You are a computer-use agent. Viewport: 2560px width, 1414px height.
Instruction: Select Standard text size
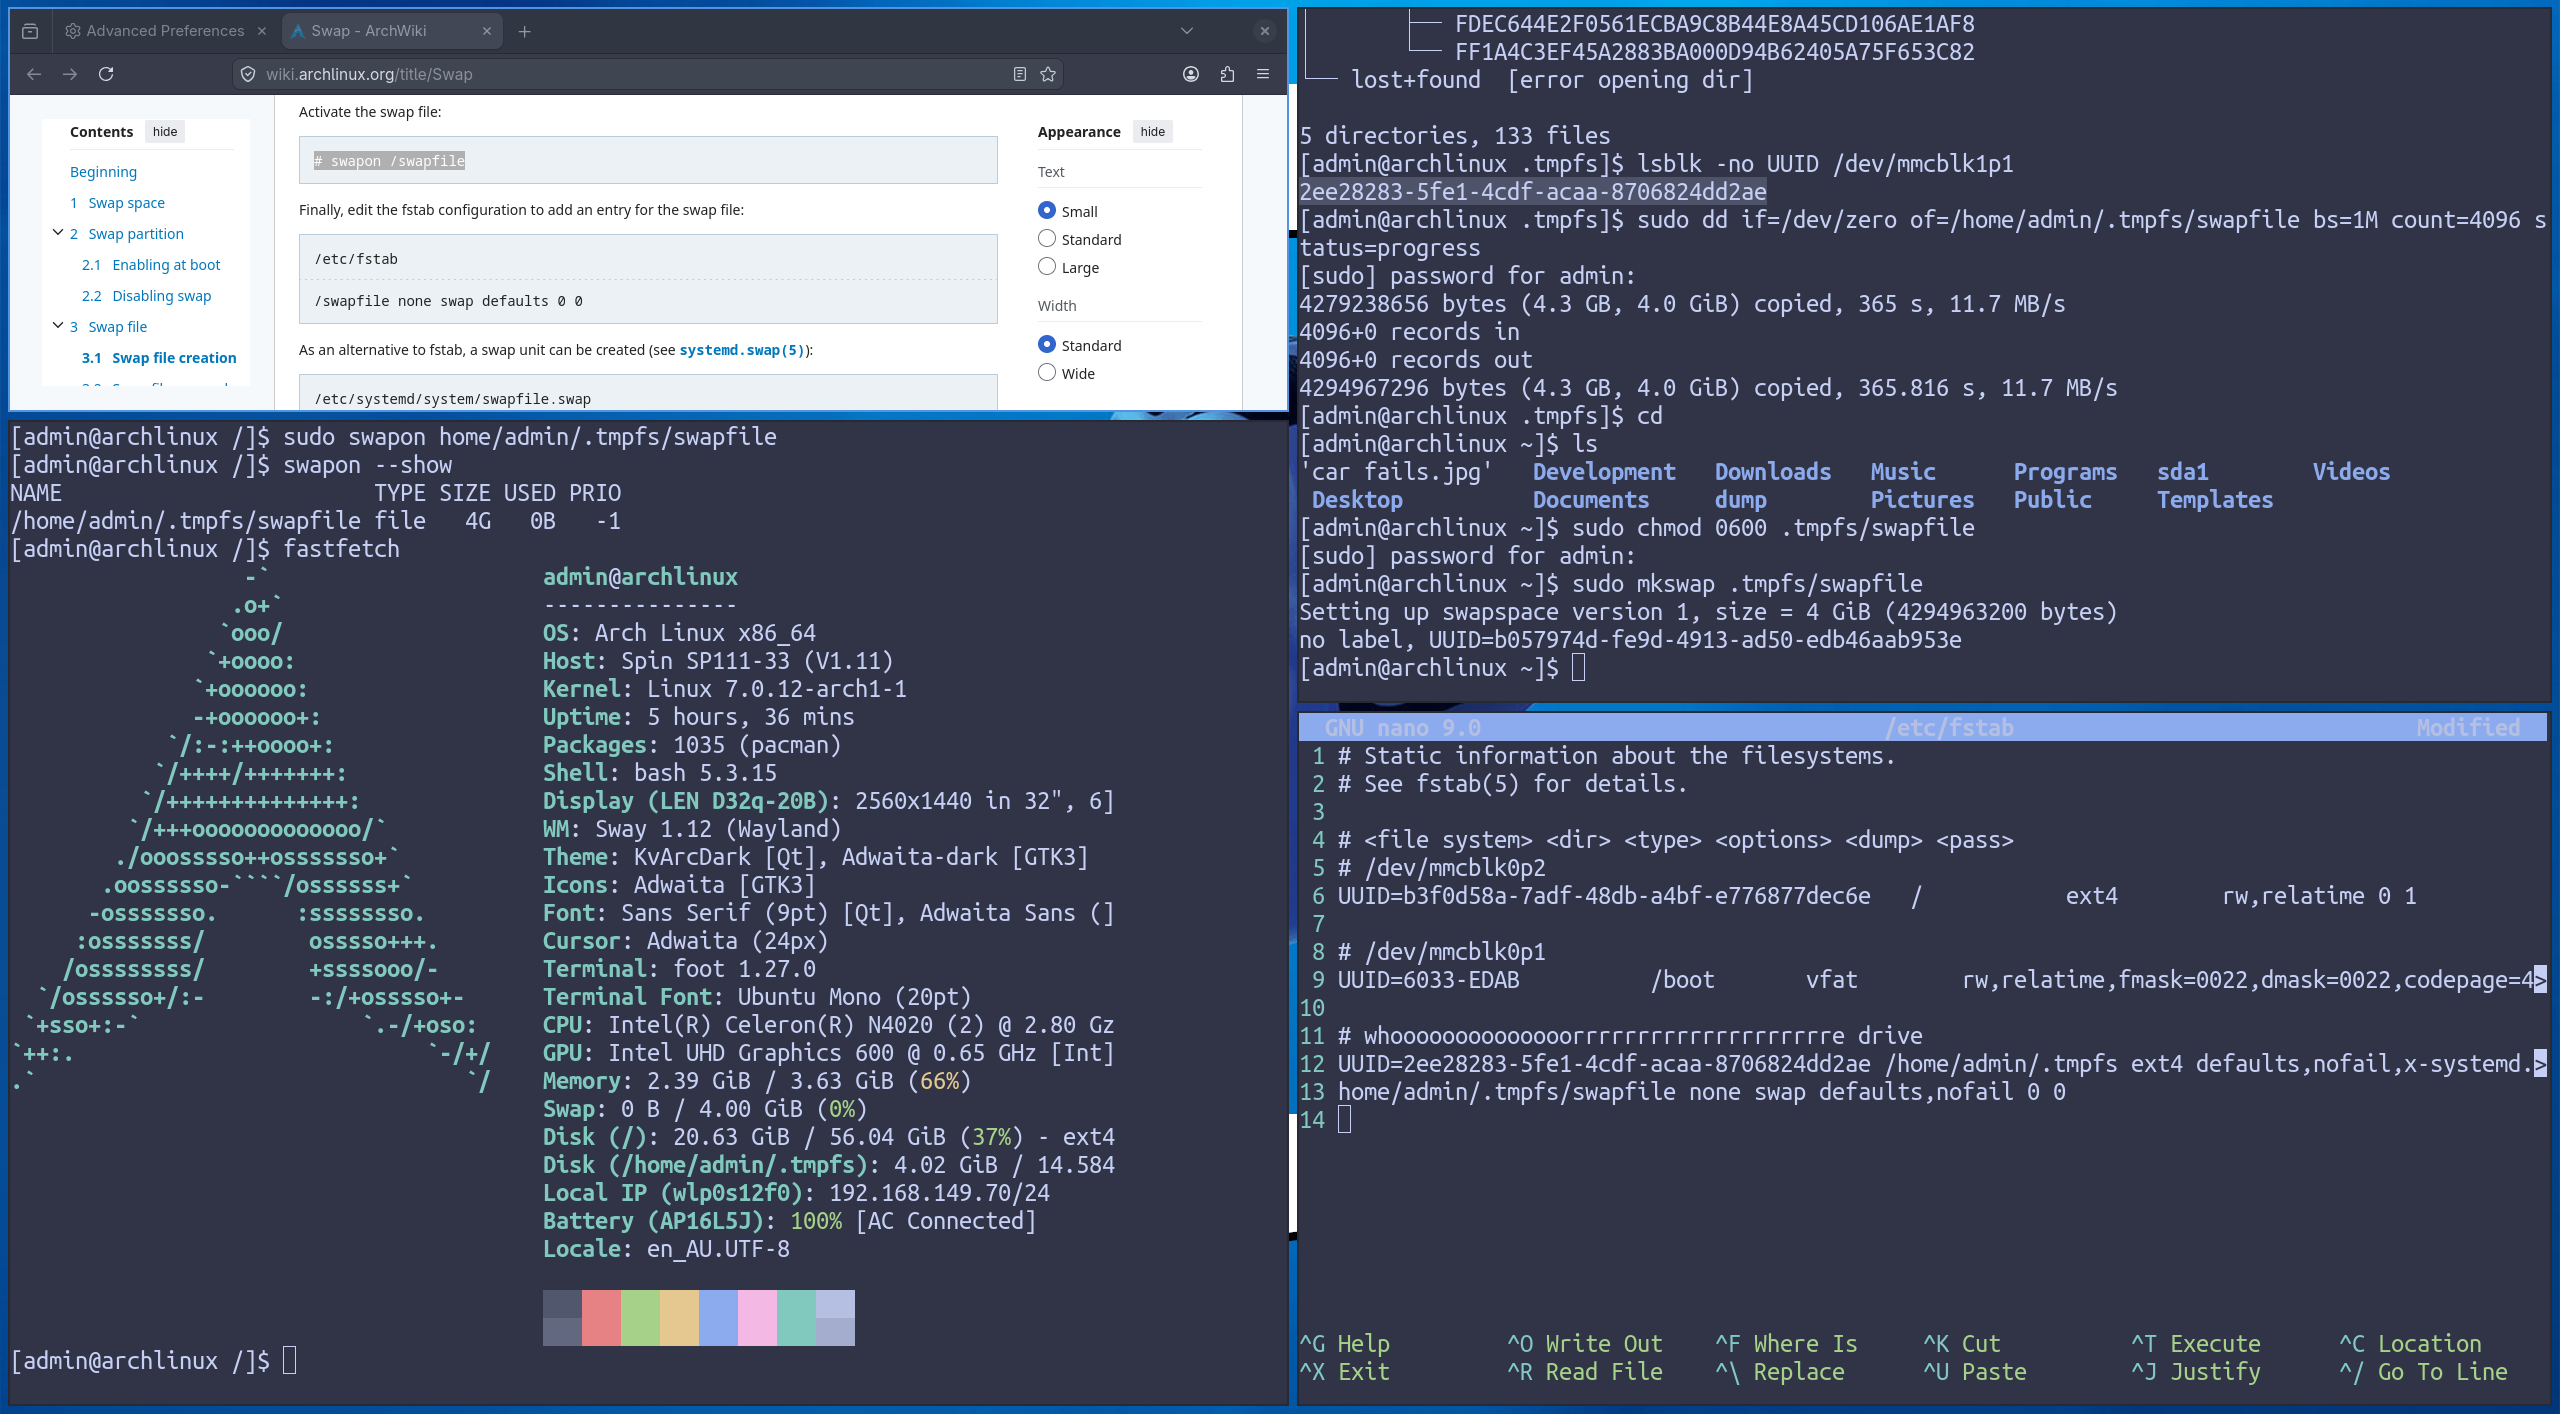coord(1047,239)
